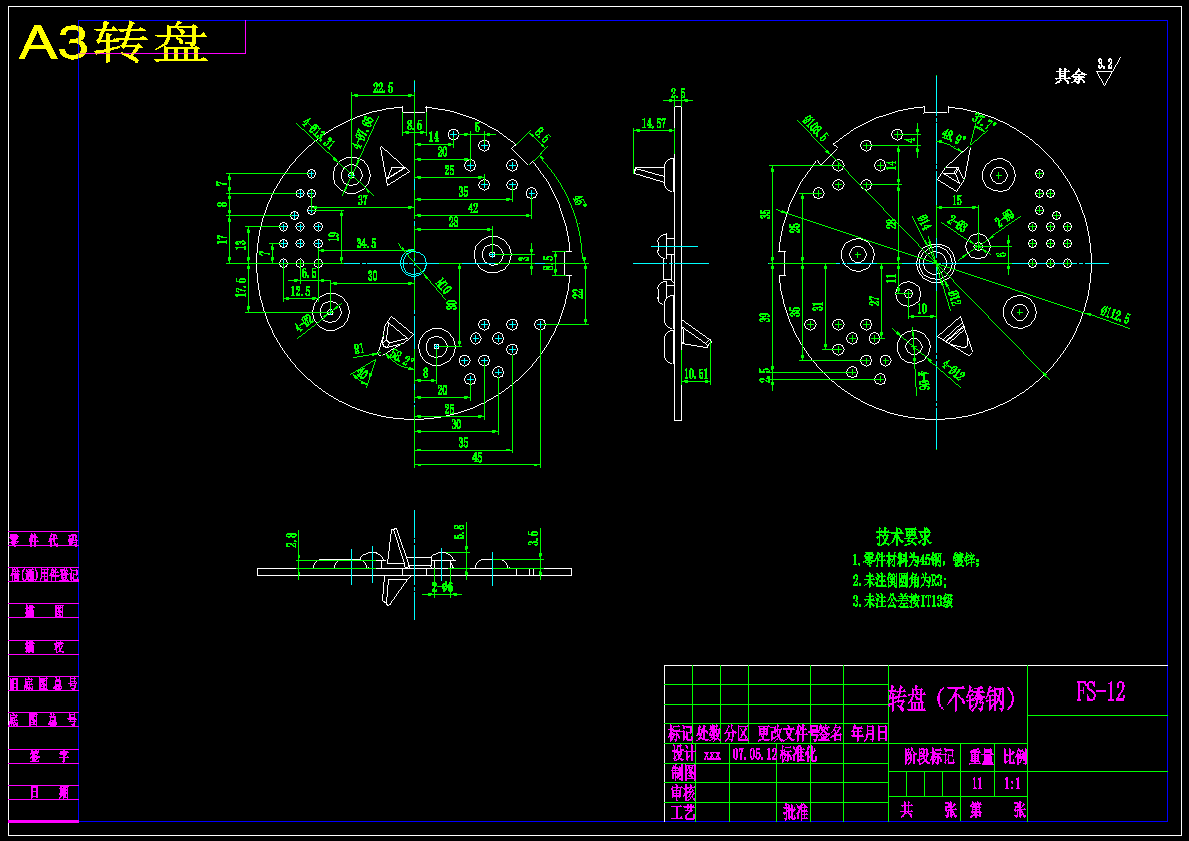
Task: Click the "描校" side label
Action: [45, 648]
